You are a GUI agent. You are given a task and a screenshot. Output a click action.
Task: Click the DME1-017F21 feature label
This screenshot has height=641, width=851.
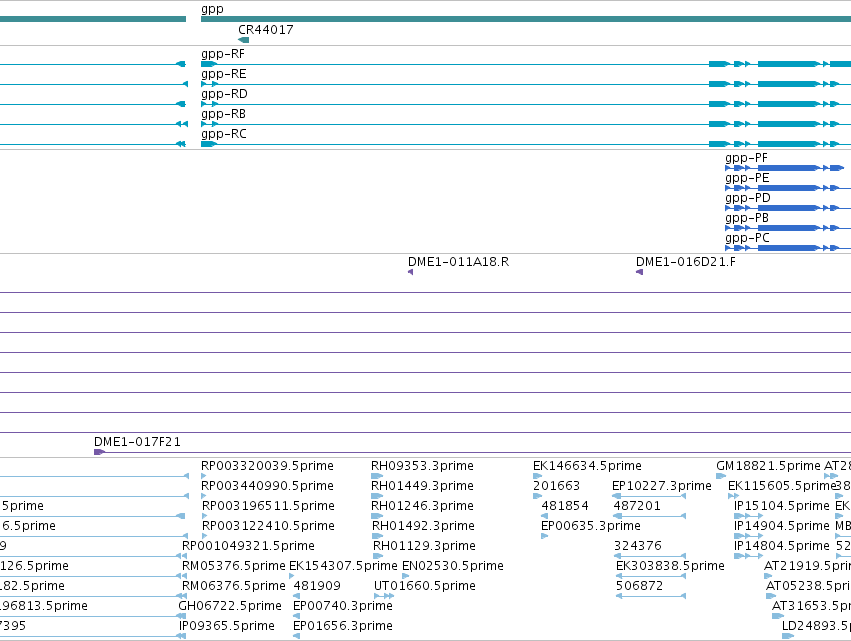click(x=137, y=442)
